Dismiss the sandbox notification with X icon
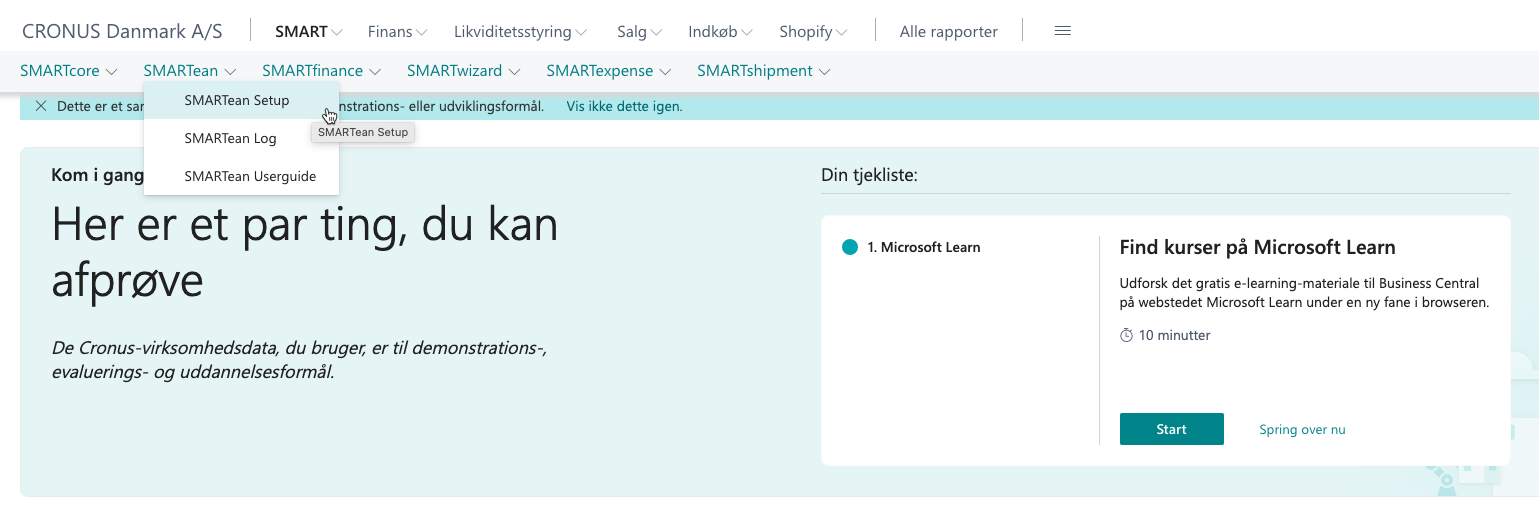The image size is (1539, 515). [x=41, y=106]
